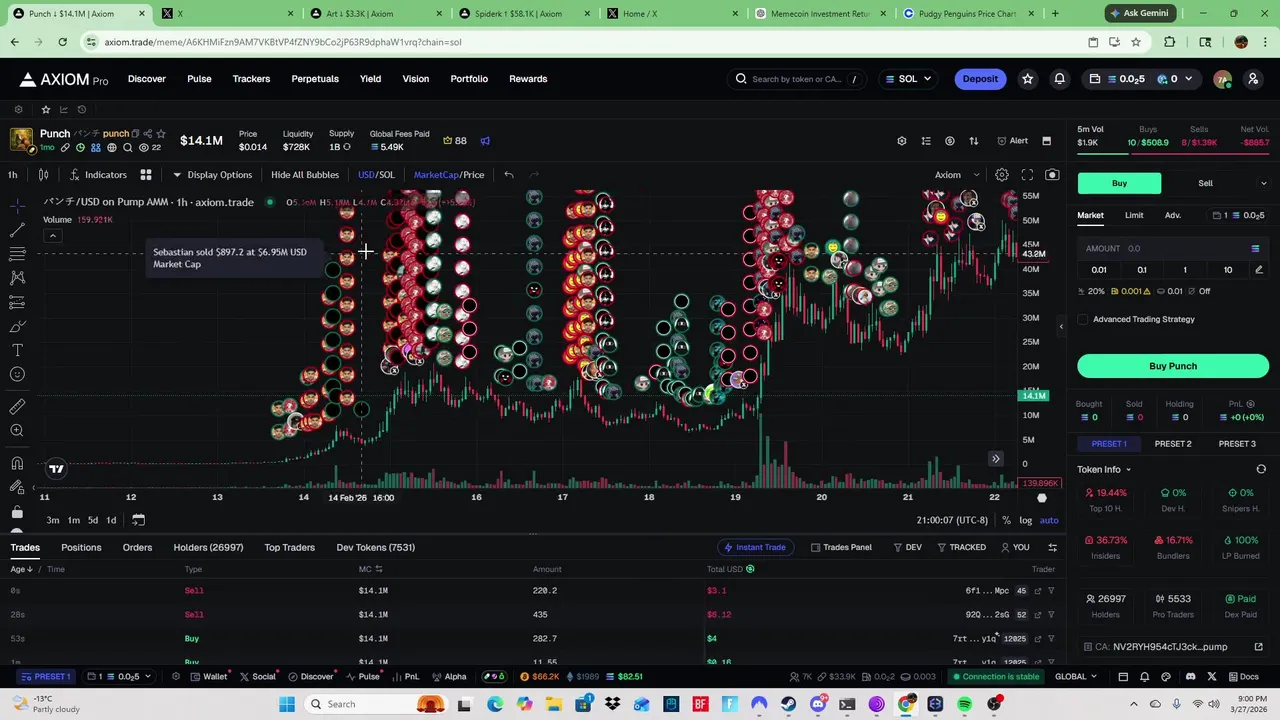Screen dimensions: 1280x720
Task: Open chart settings gear beside Axiom
Action: coord(1001,175)
